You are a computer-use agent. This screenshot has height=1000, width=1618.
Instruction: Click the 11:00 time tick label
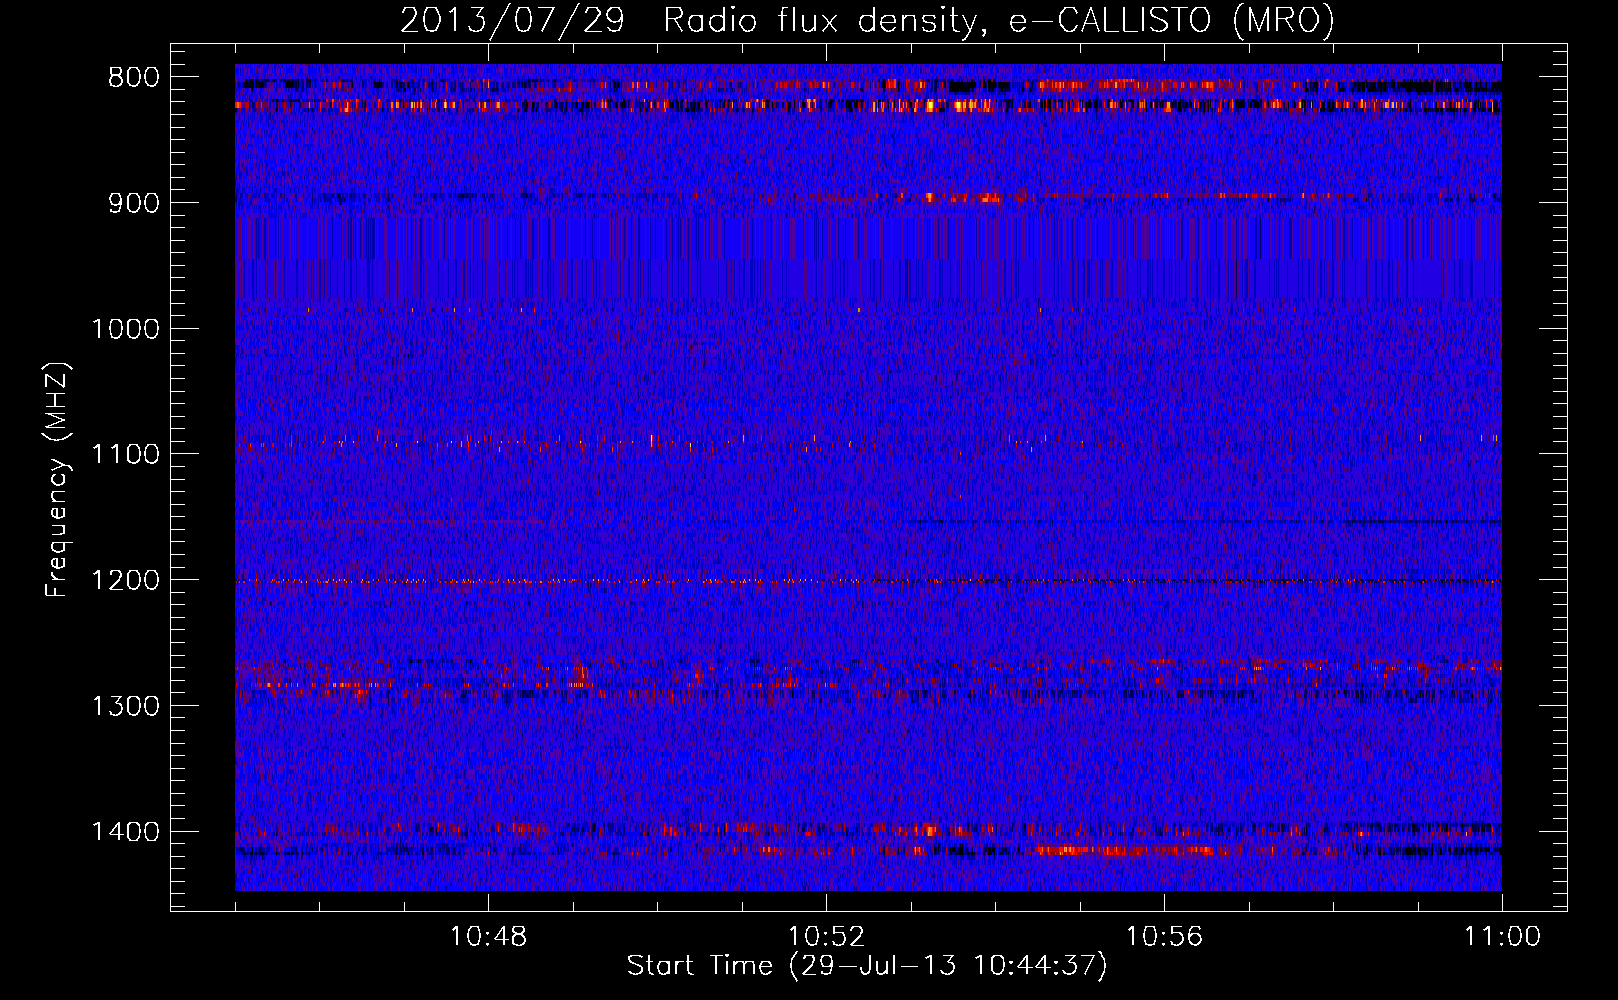click(1502, 937)
